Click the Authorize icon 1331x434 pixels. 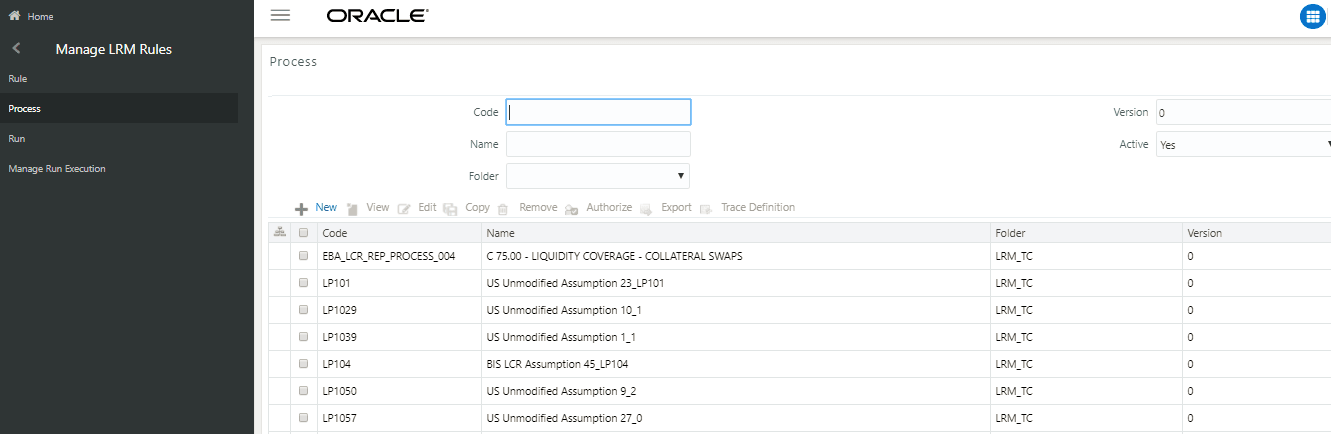click(x=571, y=209)
